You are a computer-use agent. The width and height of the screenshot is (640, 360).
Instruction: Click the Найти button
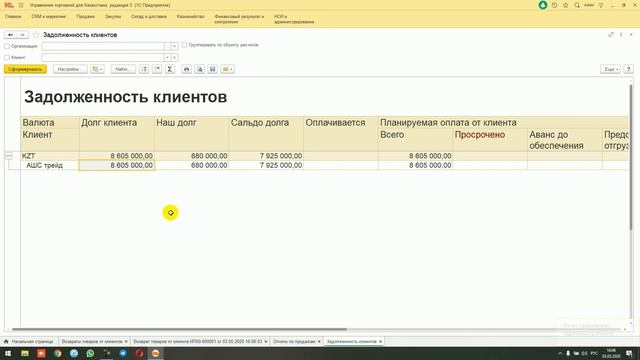(123, 69)
